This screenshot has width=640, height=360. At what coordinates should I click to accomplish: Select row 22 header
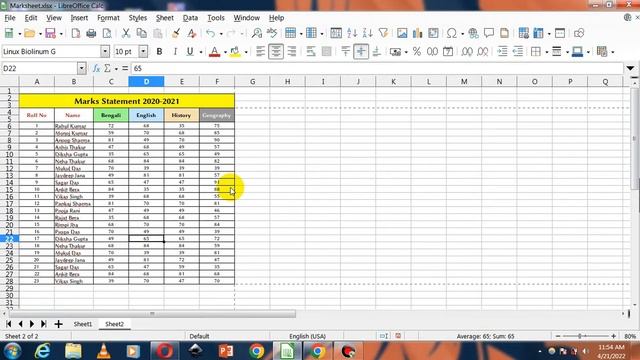point(9,239)
